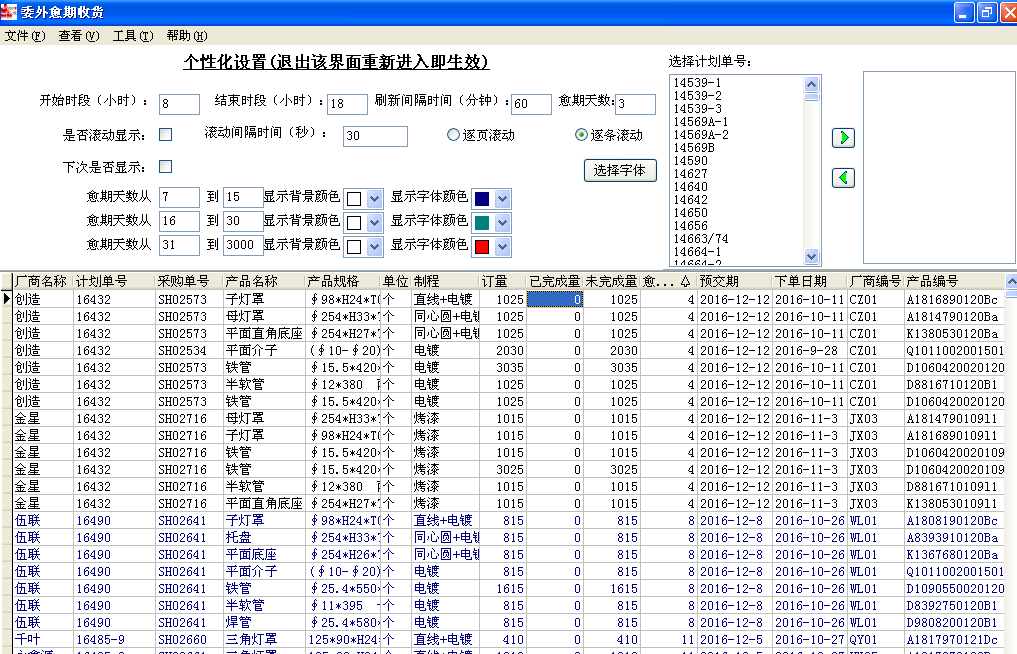
Task: Click the current row indicator arrow for first row
Action: [x=6, y=299]
